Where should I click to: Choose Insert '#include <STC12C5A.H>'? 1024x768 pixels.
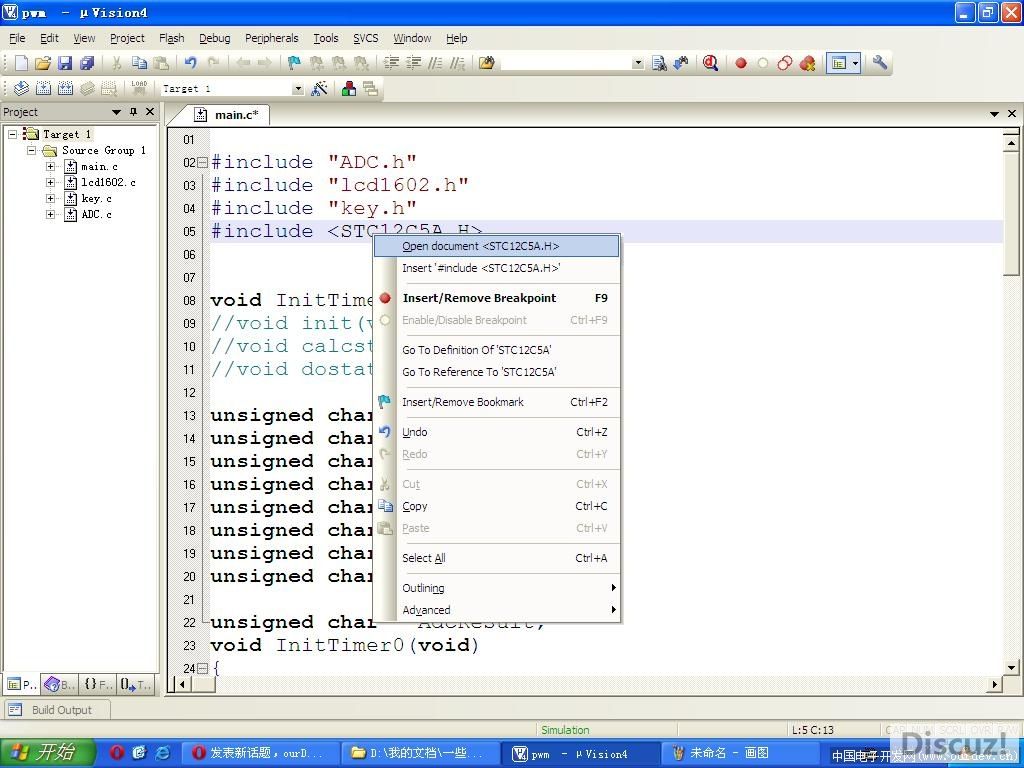496,268
